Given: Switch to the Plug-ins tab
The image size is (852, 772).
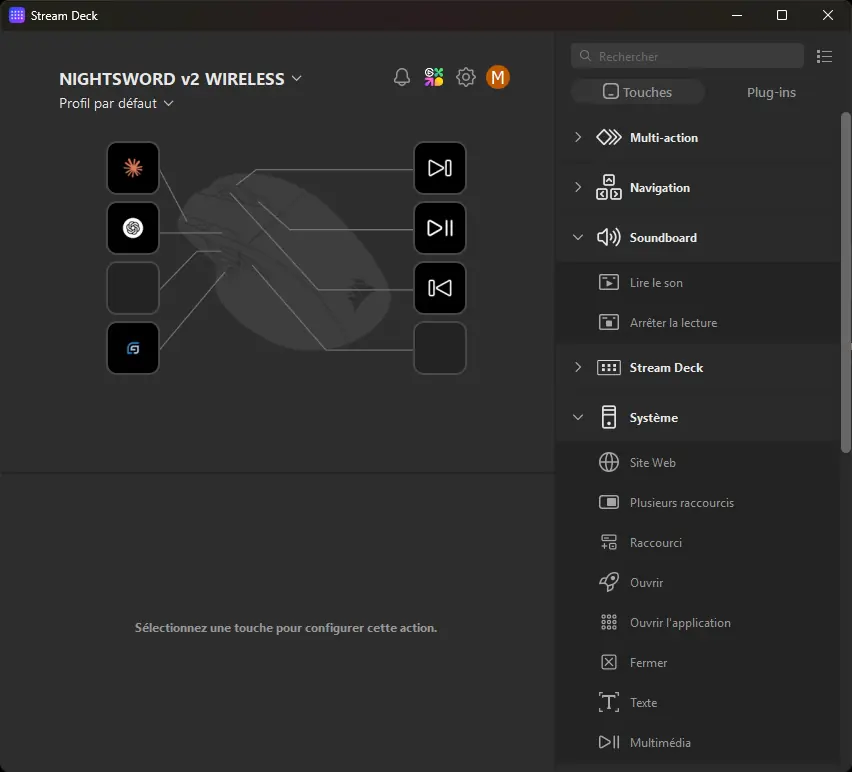Looking at the screenshot, I should tap(771, 92).
